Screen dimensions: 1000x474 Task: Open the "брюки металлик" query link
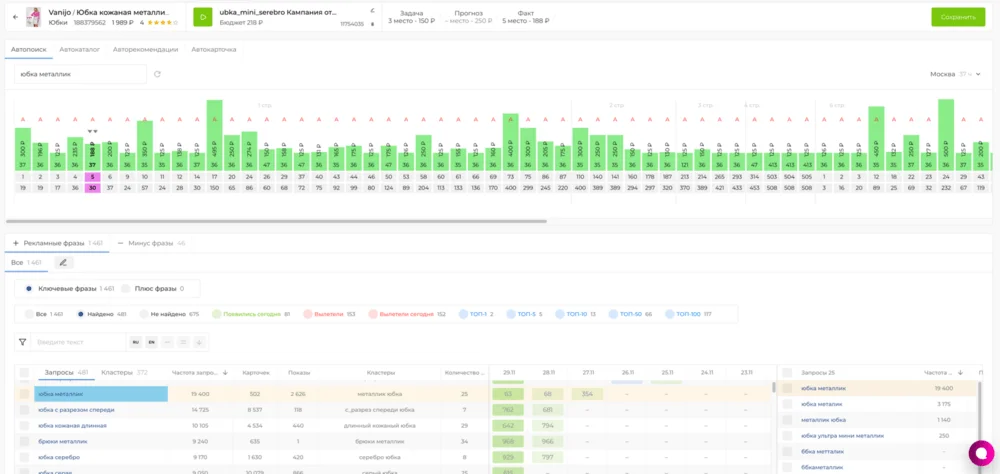pos(62,441)
